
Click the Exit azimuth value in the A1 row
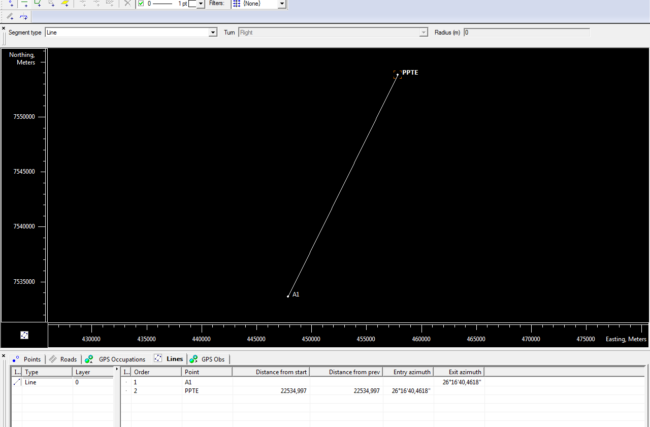[x=461, y=382]
